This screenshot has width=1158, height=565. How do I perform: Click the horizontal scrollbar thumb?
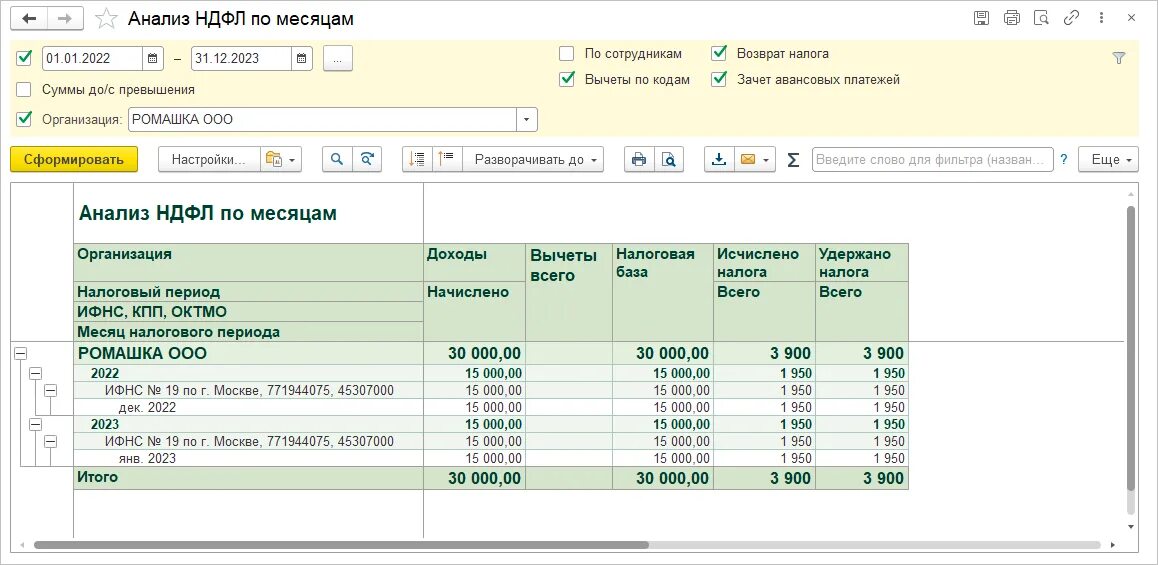tap(341, 545)
